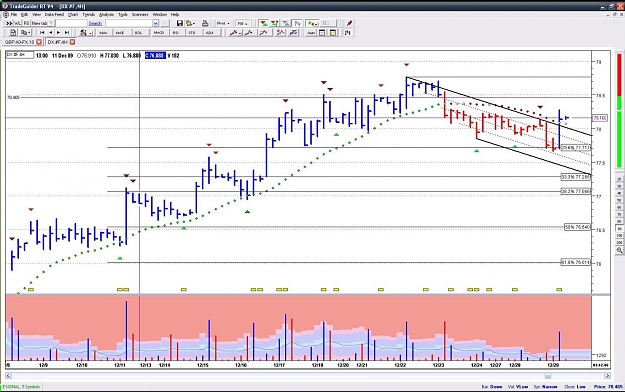Viewport: 625px width, 392px height.
Task: Close the GBP A0-FX tab
Action: (39, 42)
